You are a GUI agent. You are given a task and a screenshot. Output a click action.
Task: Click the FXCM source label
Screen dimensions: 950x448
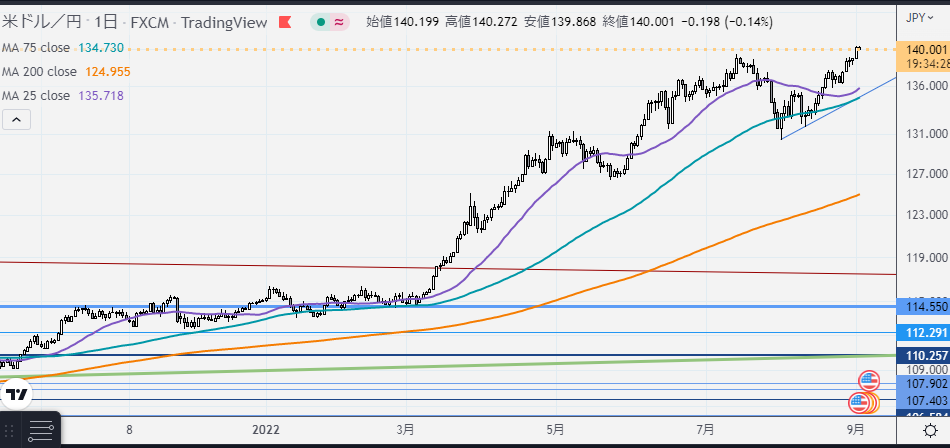tap(151, 23)
